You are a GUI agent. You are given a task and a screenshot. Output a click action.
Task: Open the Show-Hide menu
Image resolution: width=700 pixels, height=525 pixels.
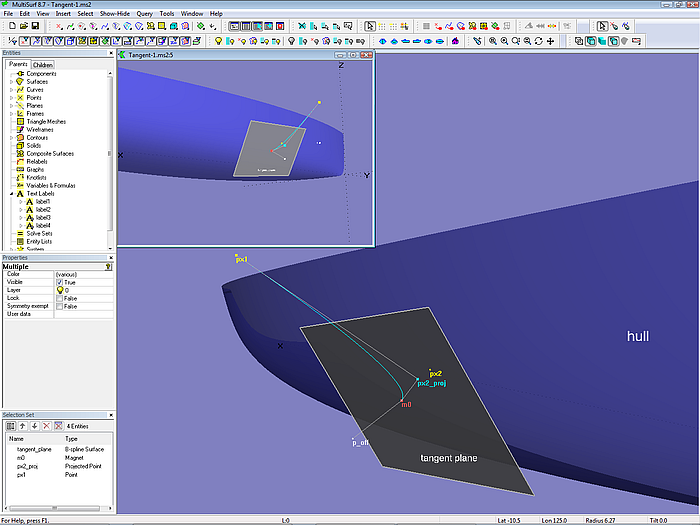[x=115, y=13]
